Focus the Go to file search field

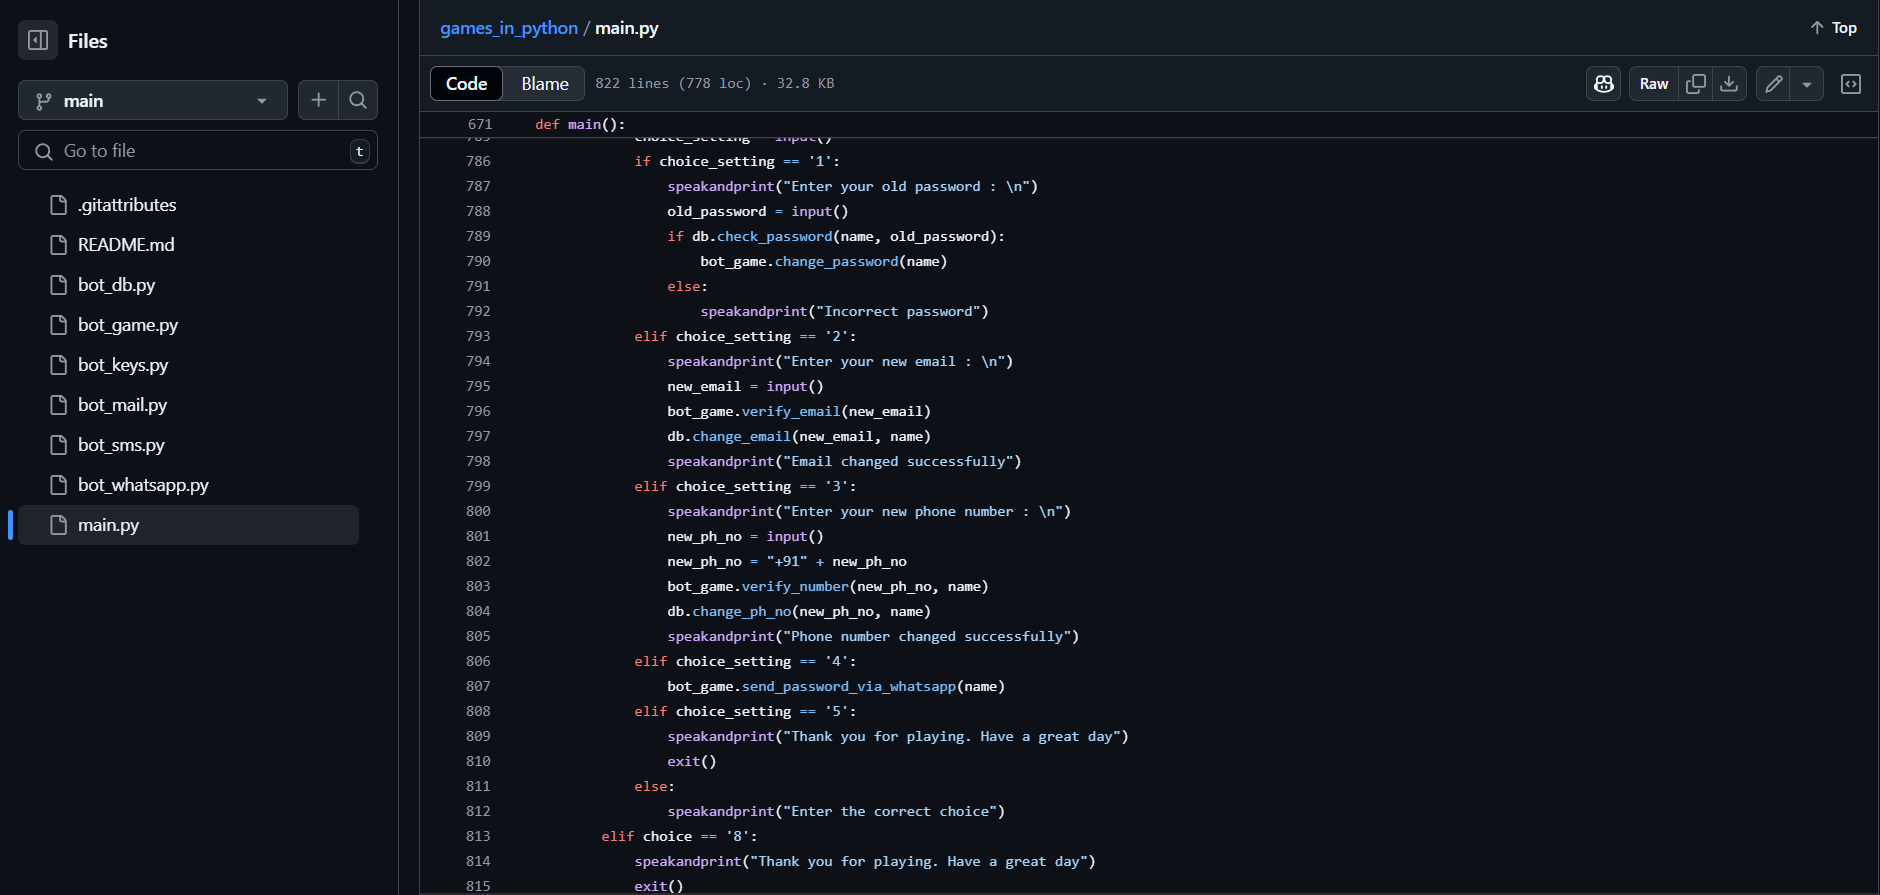tap(198, 150)
